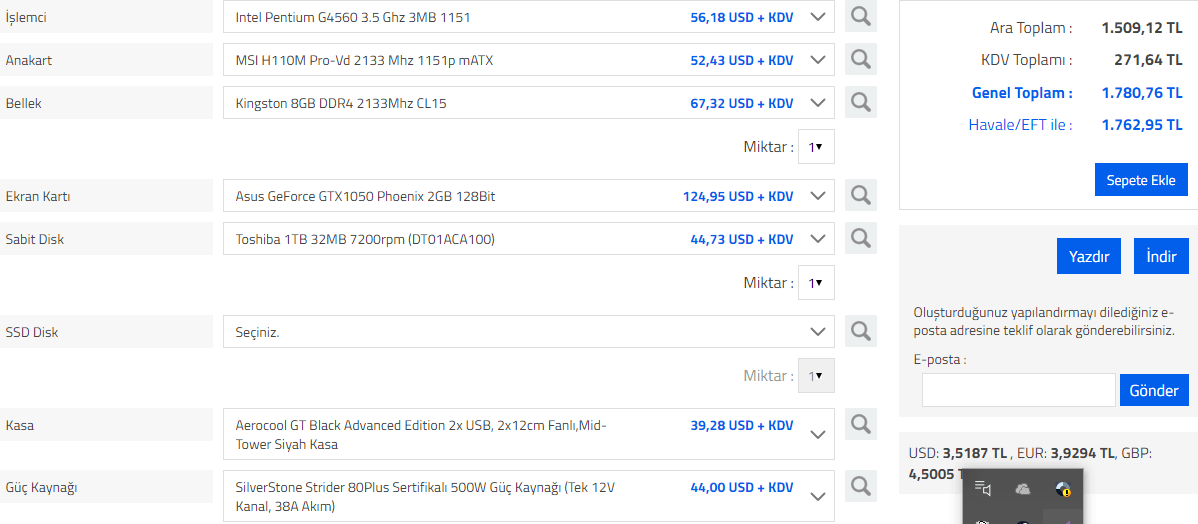The height and width of the screenshot is (524, 1198).
Task: Click the İndir download button
Action: point(1161,256)
